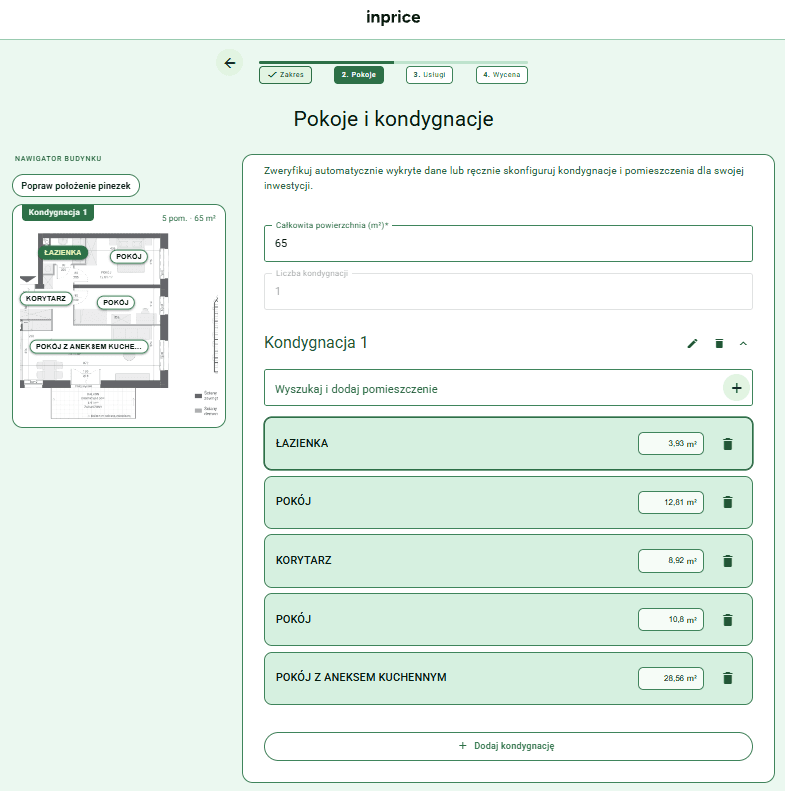The height and width of the screenshot is (791, 785).
Task: Click the Popraw położenie pinezek button
Action: pos(76,186)
